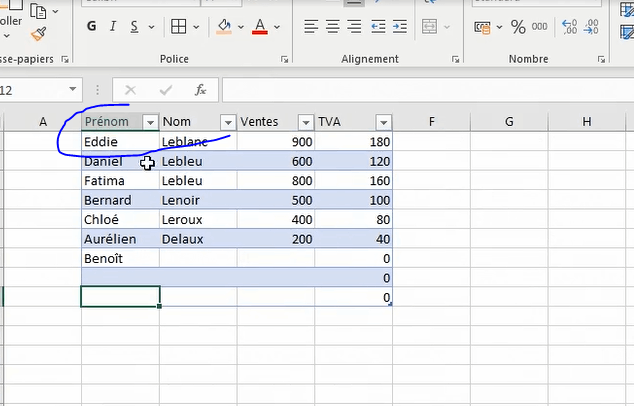This screenshot has height=406, width=634.
Task: Select Ventes cell with value 200
Action: (x=276, y=239)
